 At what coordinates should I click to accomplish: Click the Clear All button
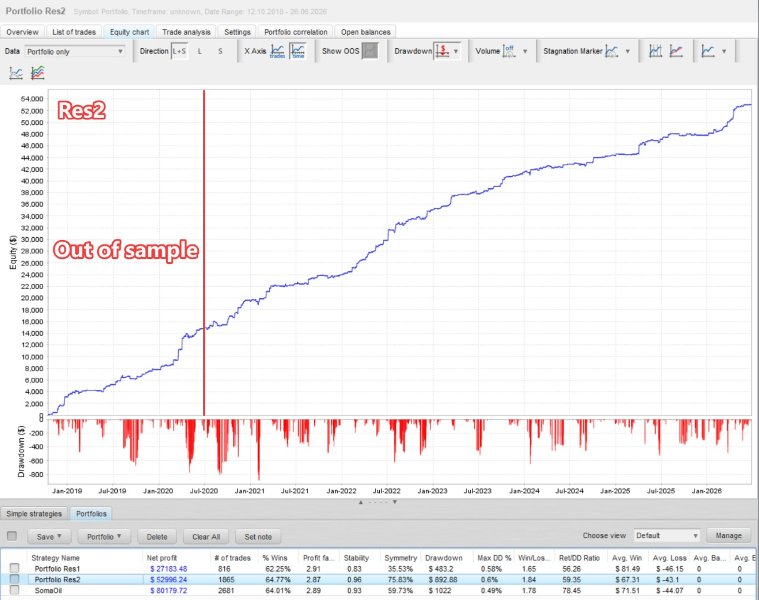(206, 537)
